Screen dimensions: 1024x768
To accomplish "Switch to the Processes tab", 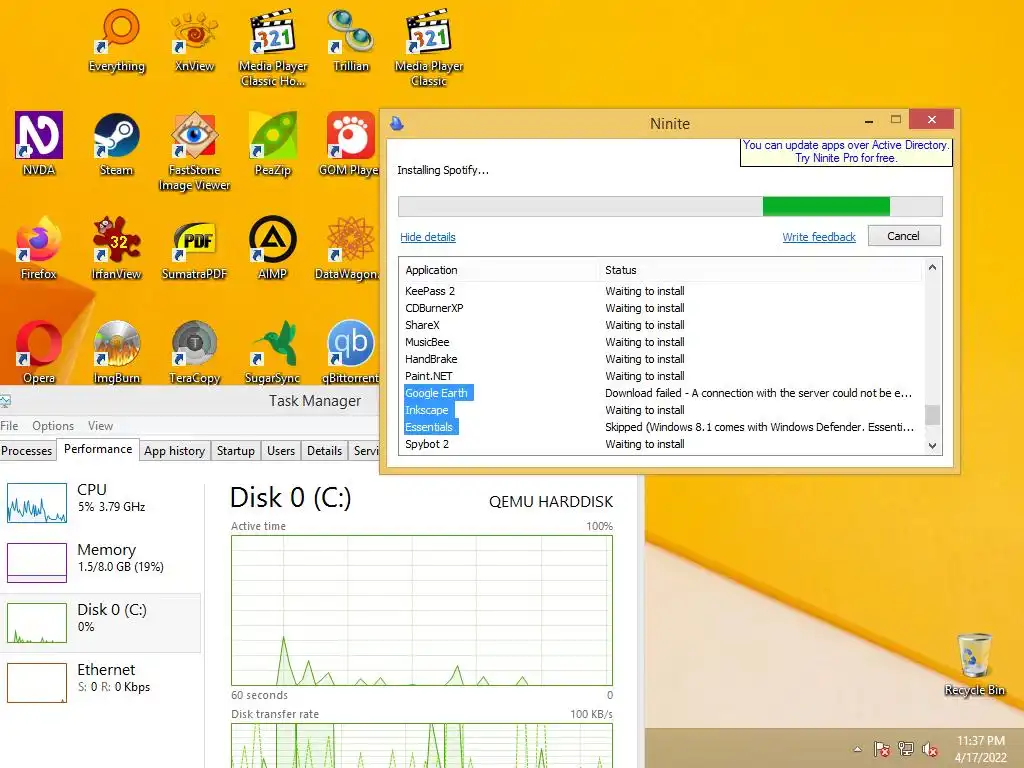I will tap(27, 451).
